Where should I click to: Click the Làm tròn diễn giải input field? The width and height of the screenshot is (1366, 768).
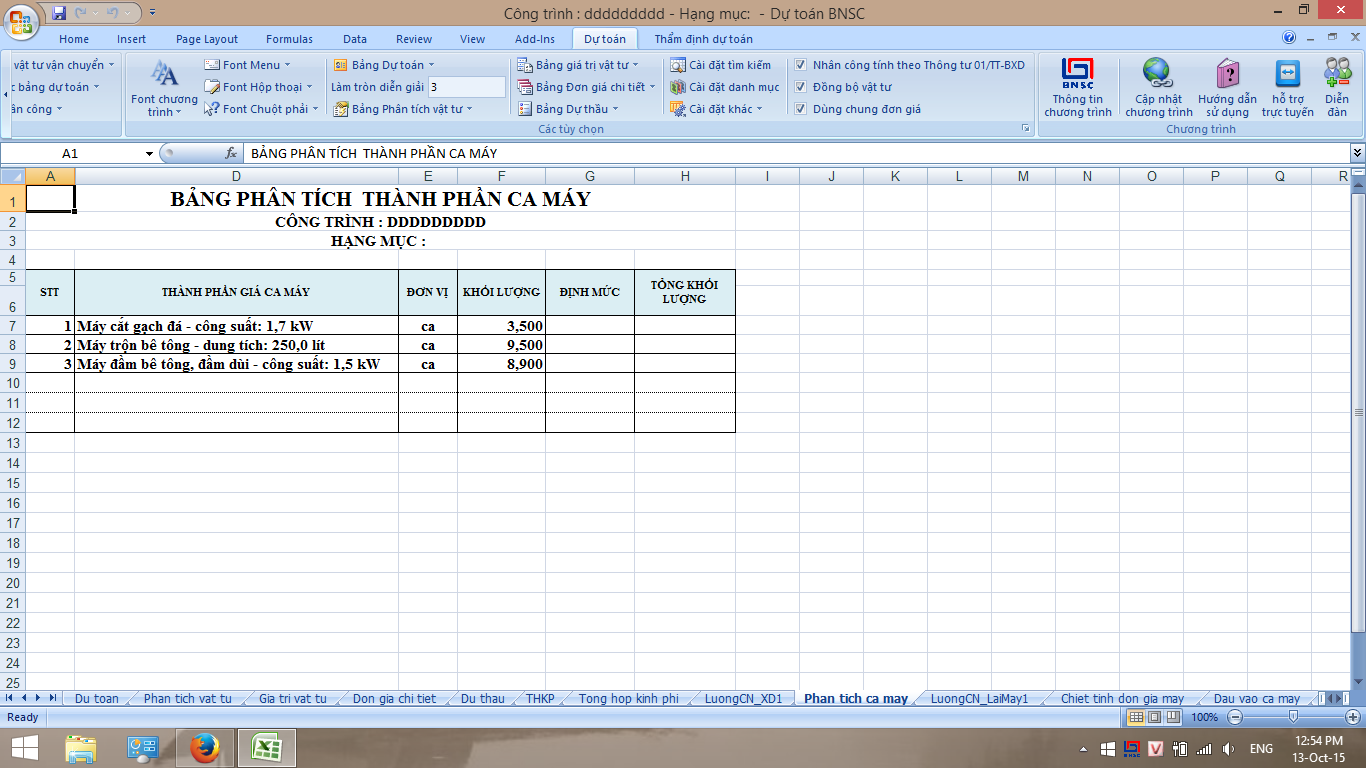point(467,87)
